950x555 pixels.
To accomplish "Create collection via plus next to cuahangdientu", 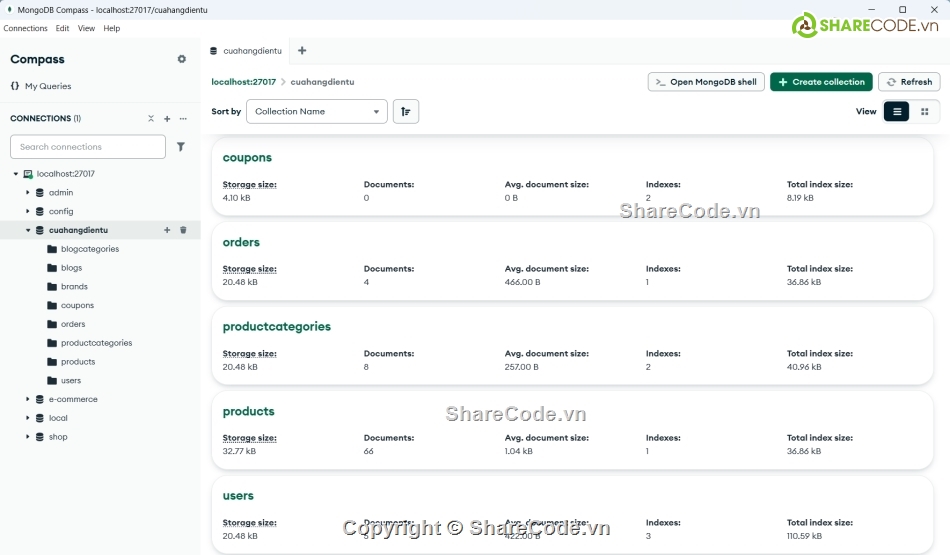I will pos(167,230).
